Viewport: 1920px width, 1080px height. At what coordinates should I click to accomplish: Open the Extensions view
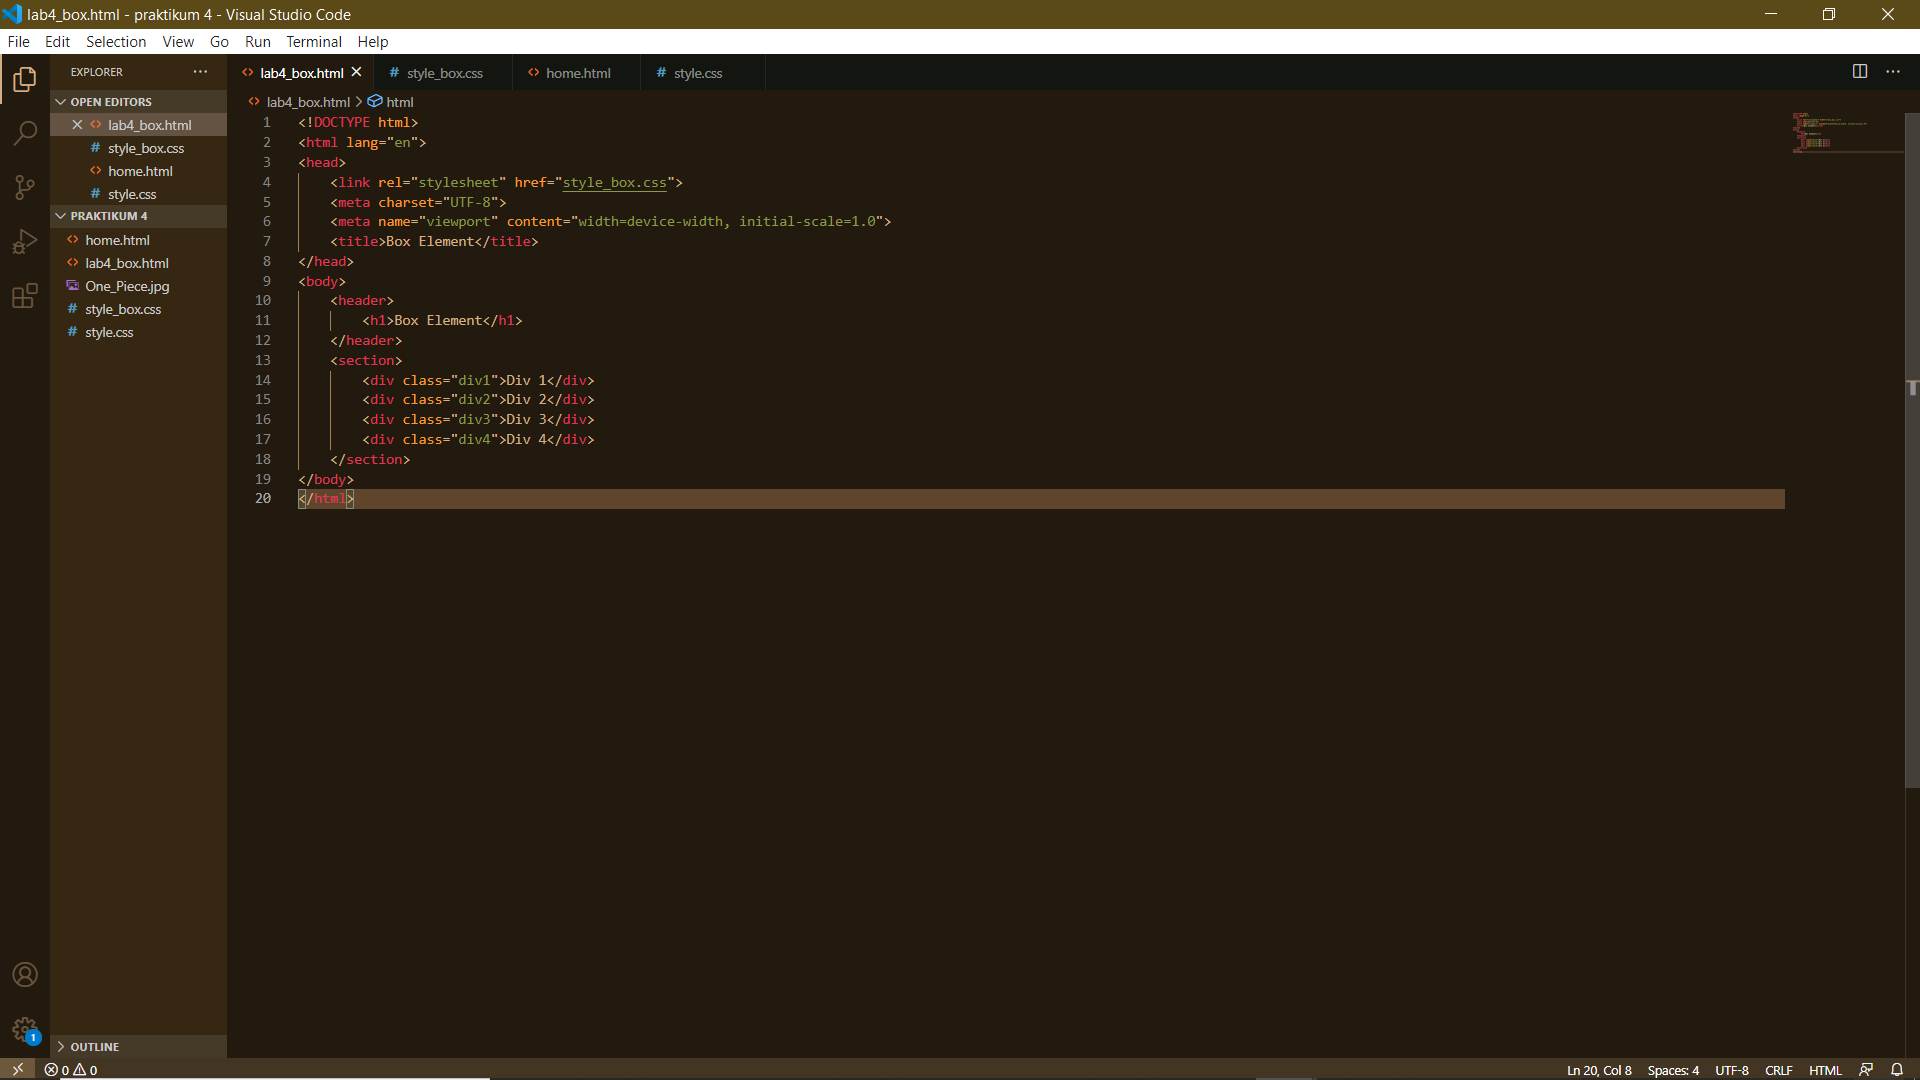tap(25, 295)
